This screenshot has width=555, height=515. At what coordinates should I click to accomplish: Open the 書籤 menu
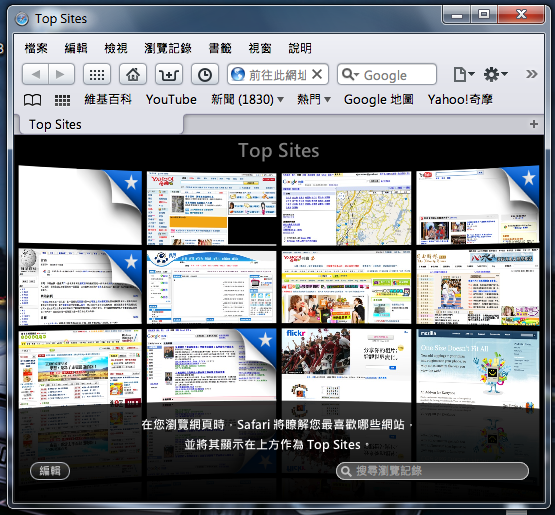tap(220, 48)
